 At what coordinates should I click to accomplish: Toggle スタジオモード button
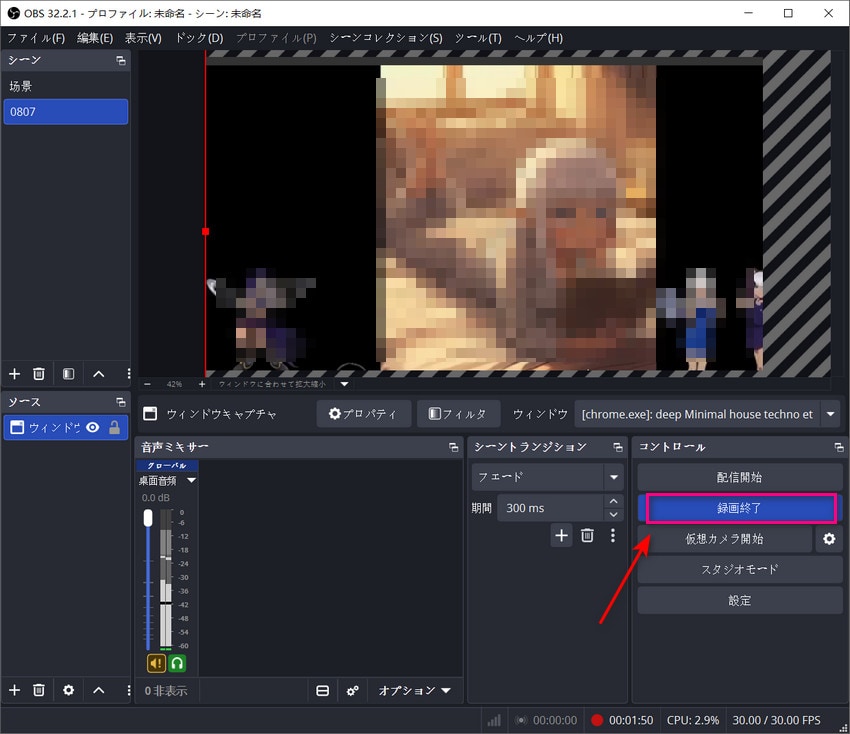click(739, 570)
